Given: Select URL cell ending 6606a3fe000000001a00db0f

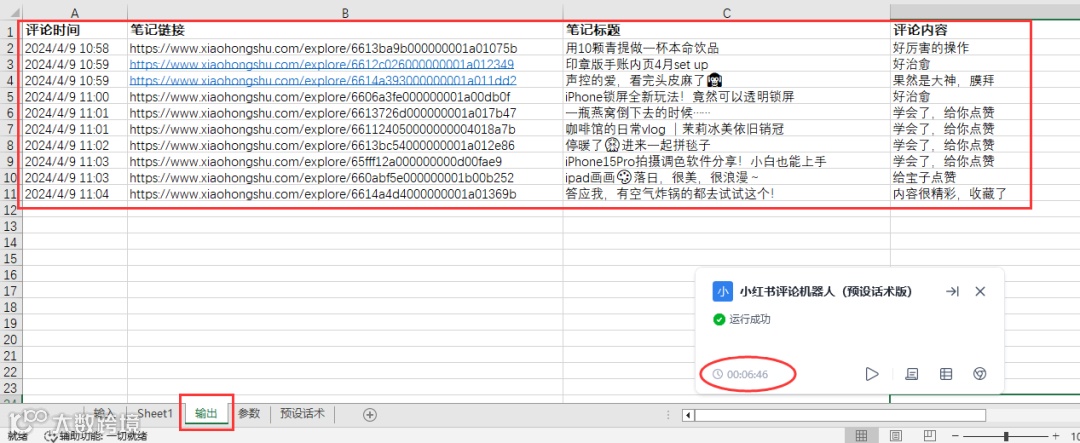Looking at the screenshot, I should point(345,96).
